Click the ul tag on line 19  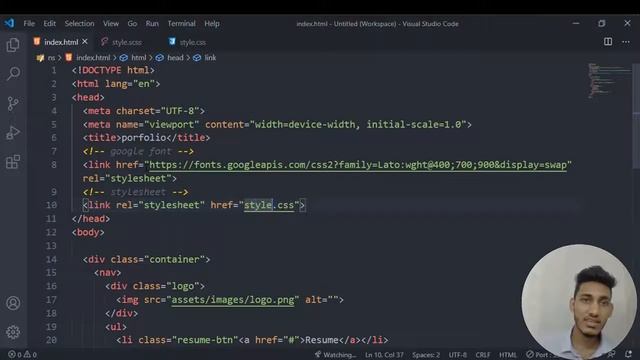[x=116, y=327]
